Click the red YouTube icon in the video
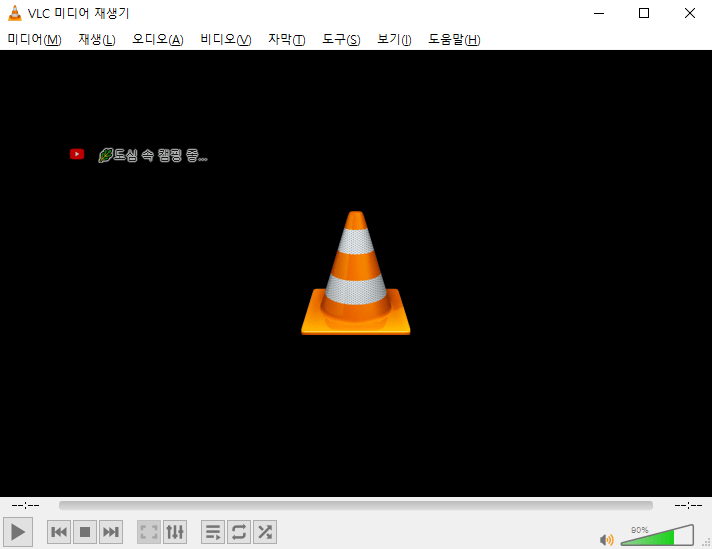 77,154
